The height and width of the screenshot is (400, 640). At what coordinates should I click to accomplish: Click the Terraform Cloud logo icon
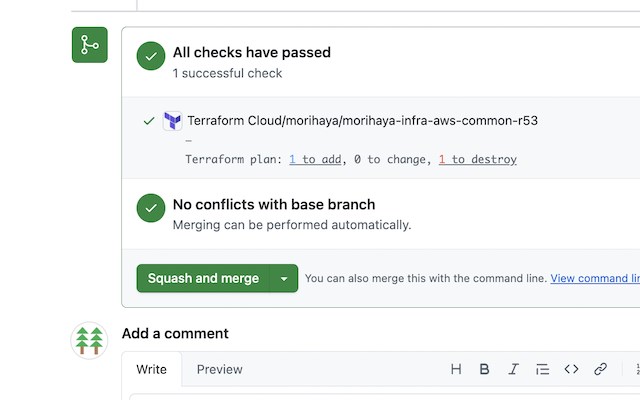tap(173, 121)
